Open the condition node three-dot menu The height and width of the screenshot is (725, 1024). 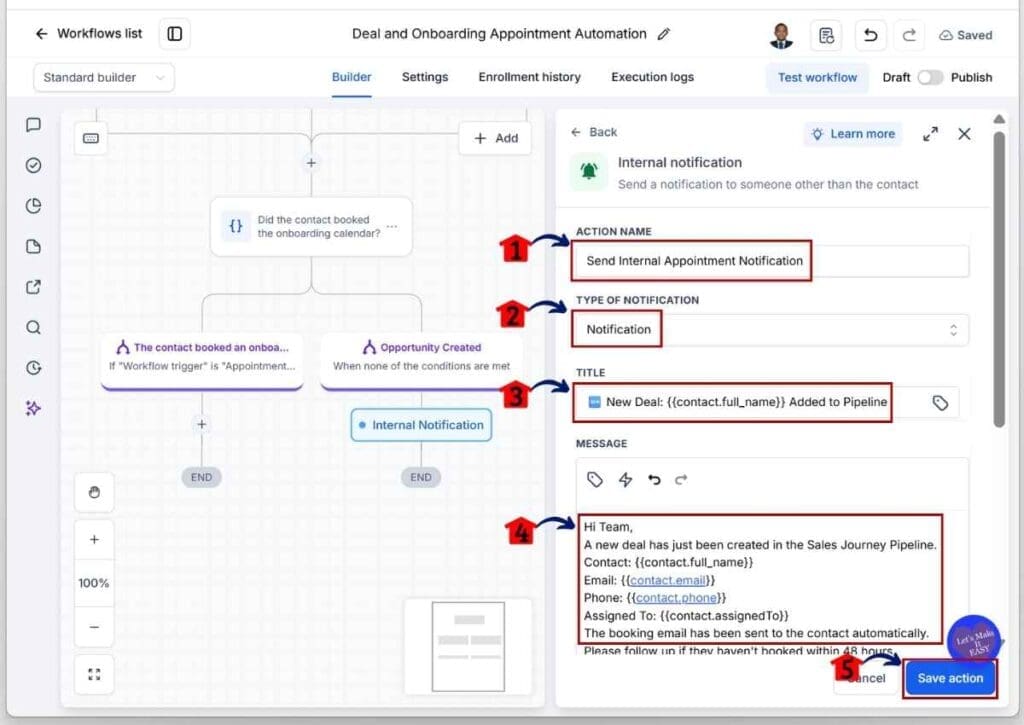click(x=391, y=226)
